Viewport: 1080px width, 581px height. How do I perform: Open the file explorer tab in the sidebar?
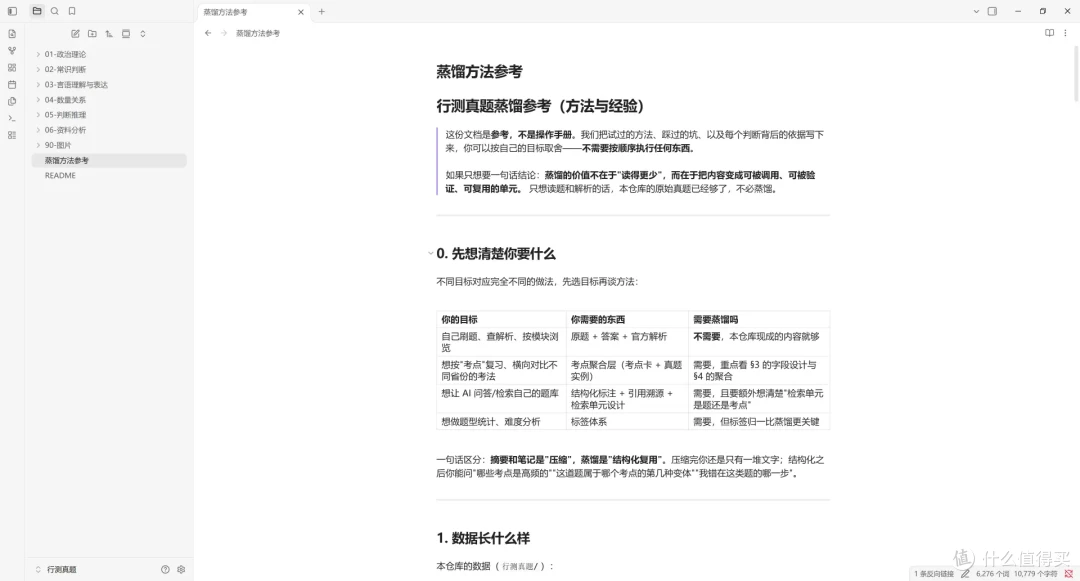click(x=37, y=11)
